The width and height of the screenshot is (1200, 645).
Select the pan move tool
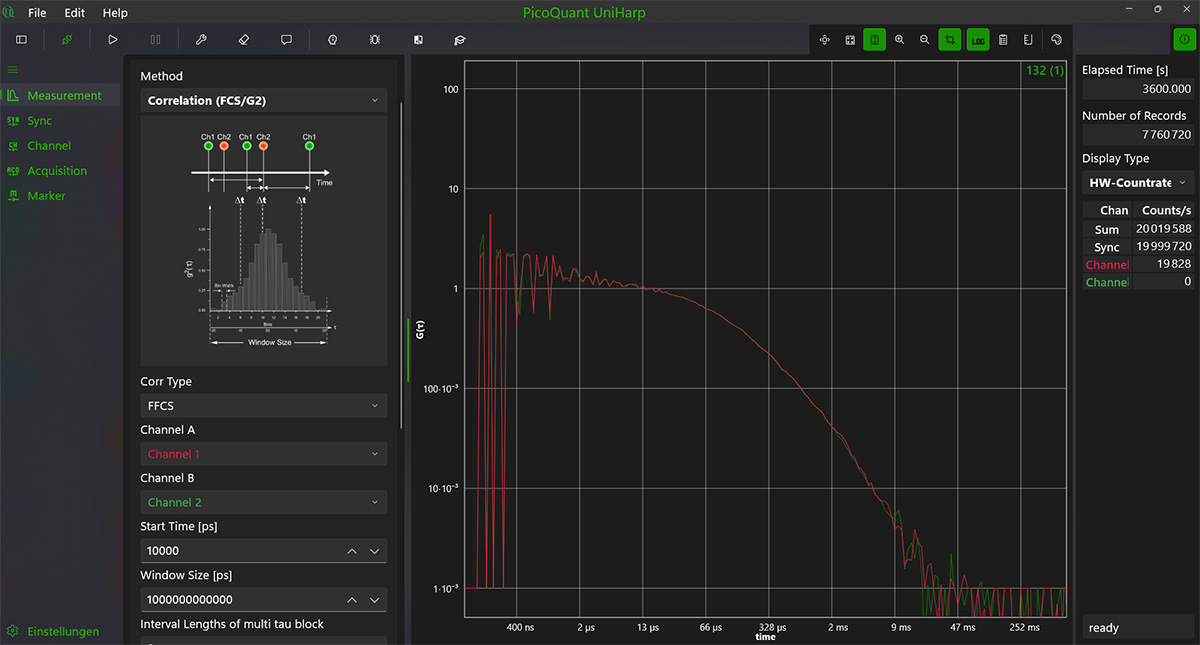click(x=825, y=40)
